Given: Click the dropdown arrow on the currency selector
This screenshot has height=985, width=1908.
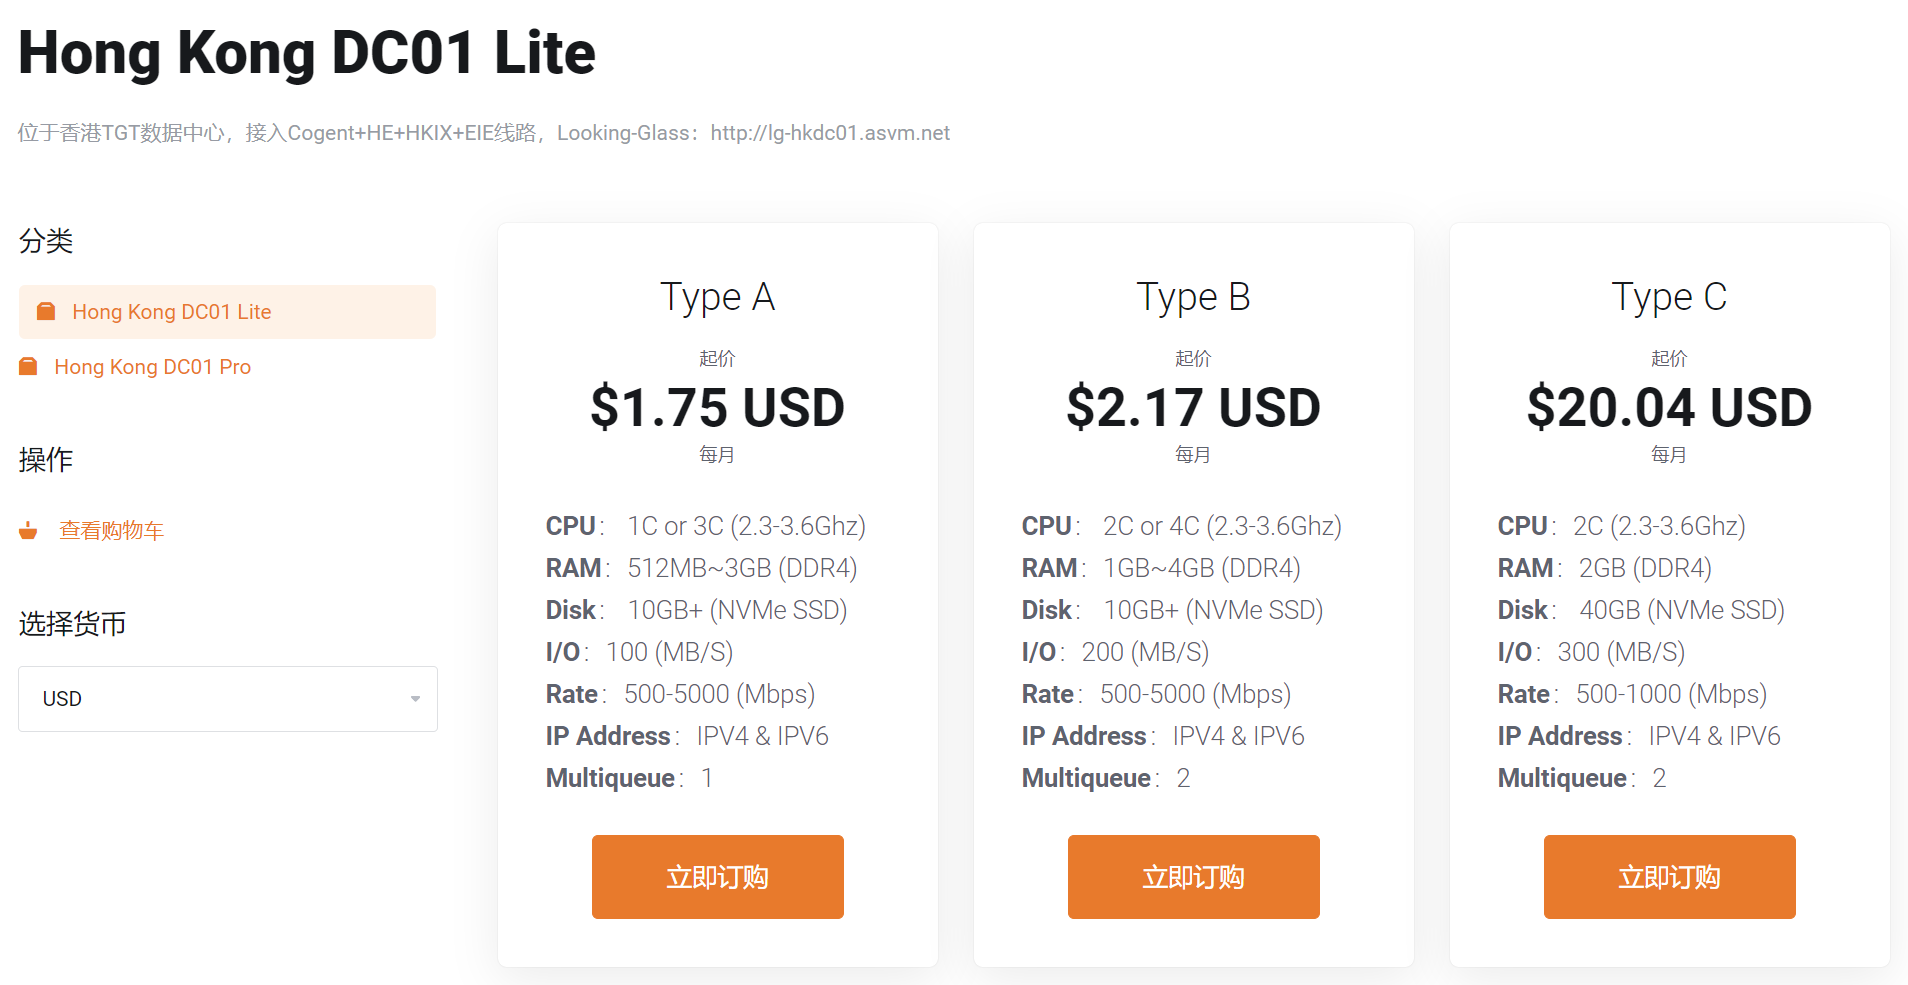Looking at the screenshot, I should tap(414, 698).
